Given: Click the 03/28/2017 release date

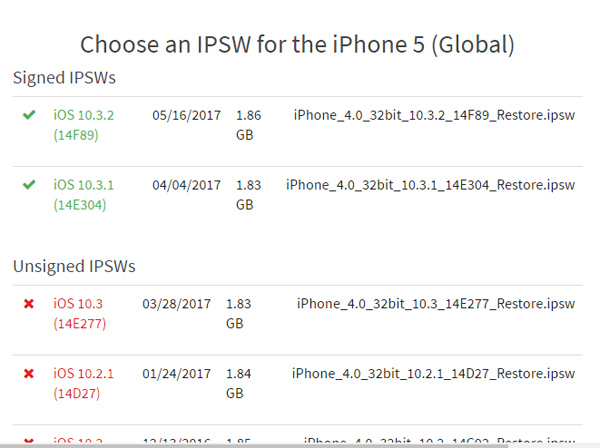Looking at the screenshot, I should pos(177,304).
